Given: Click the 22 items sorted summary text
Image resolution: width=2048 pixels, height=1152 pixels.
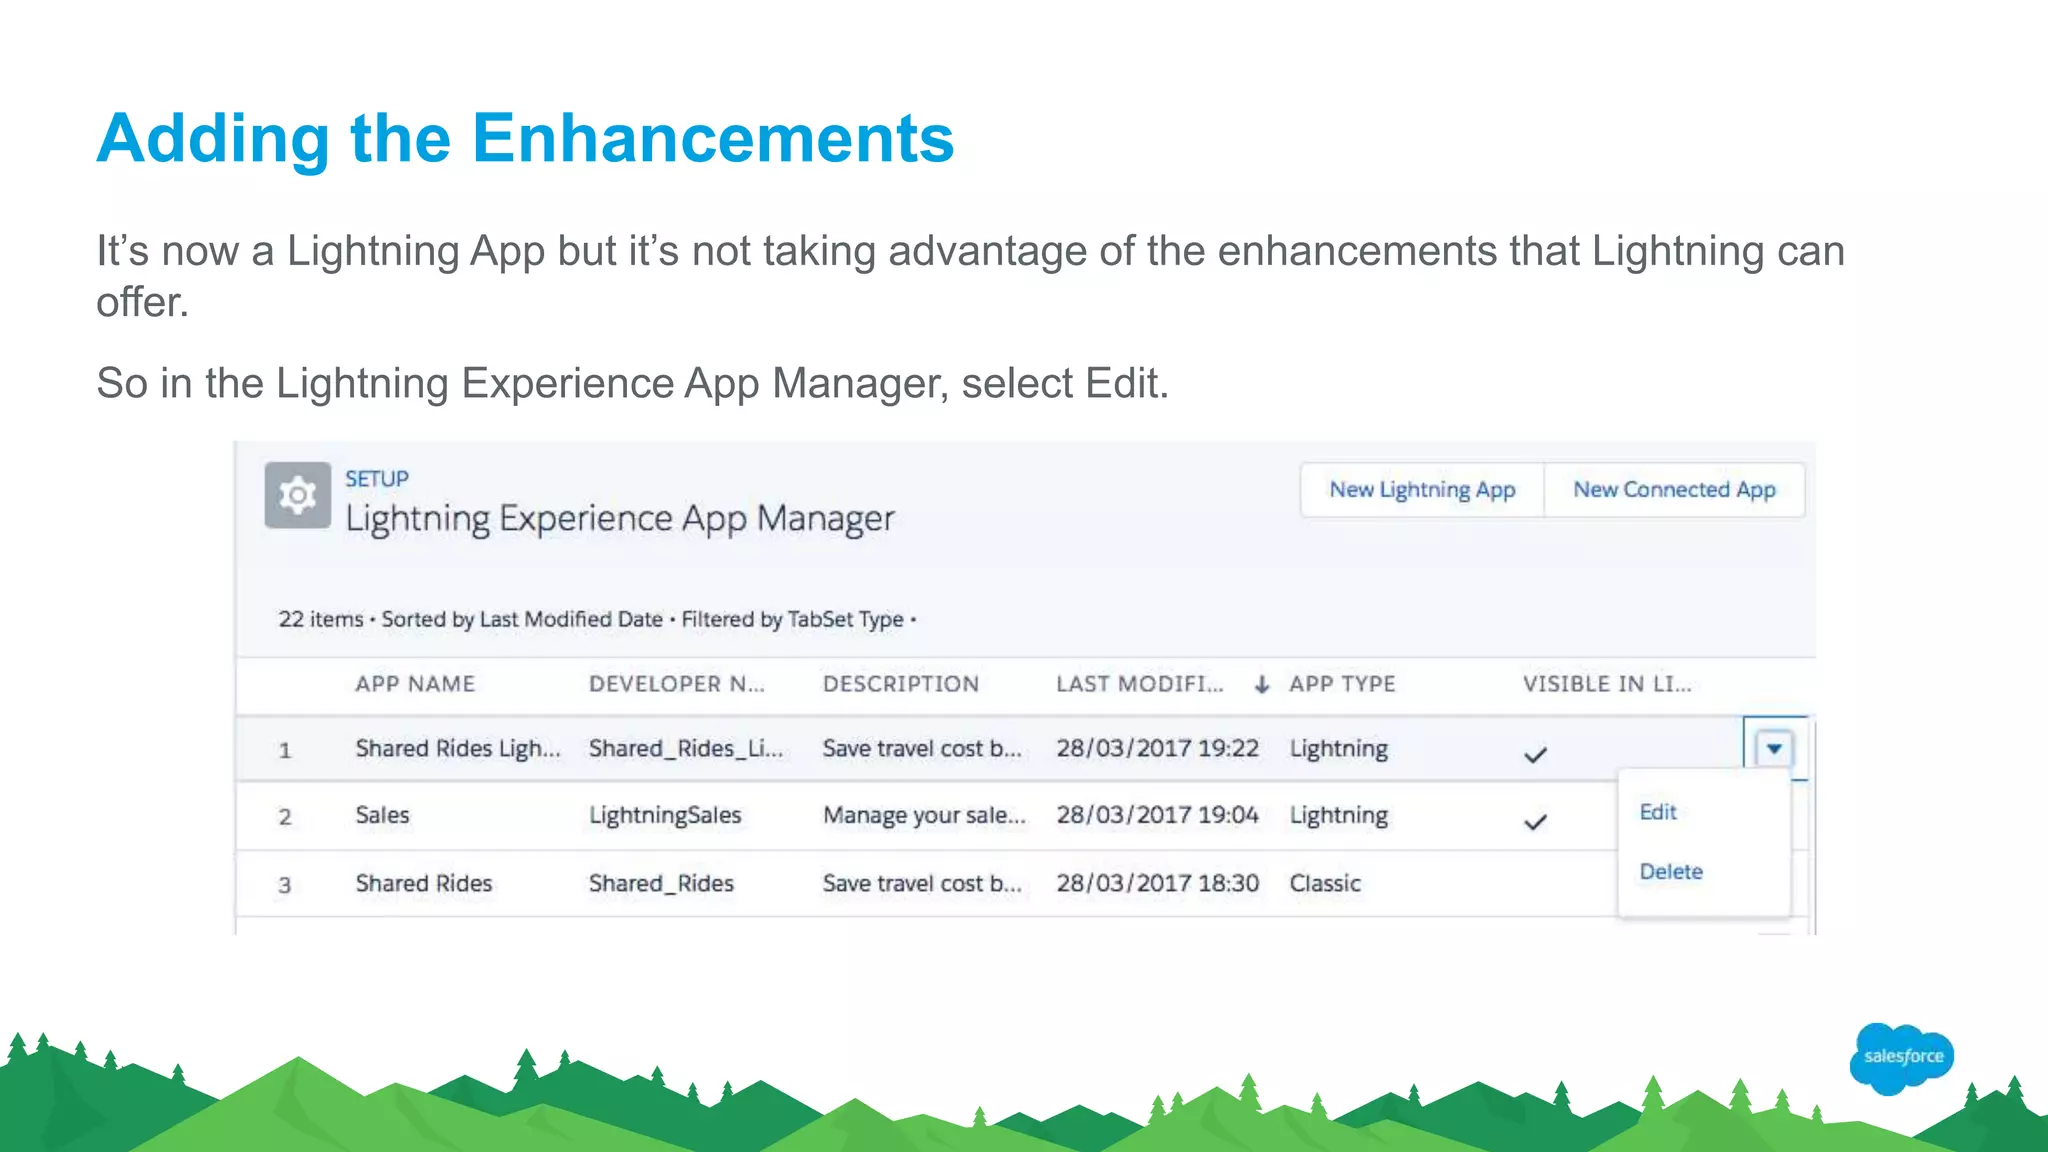Looking at the screenshot, I should 597,619.
